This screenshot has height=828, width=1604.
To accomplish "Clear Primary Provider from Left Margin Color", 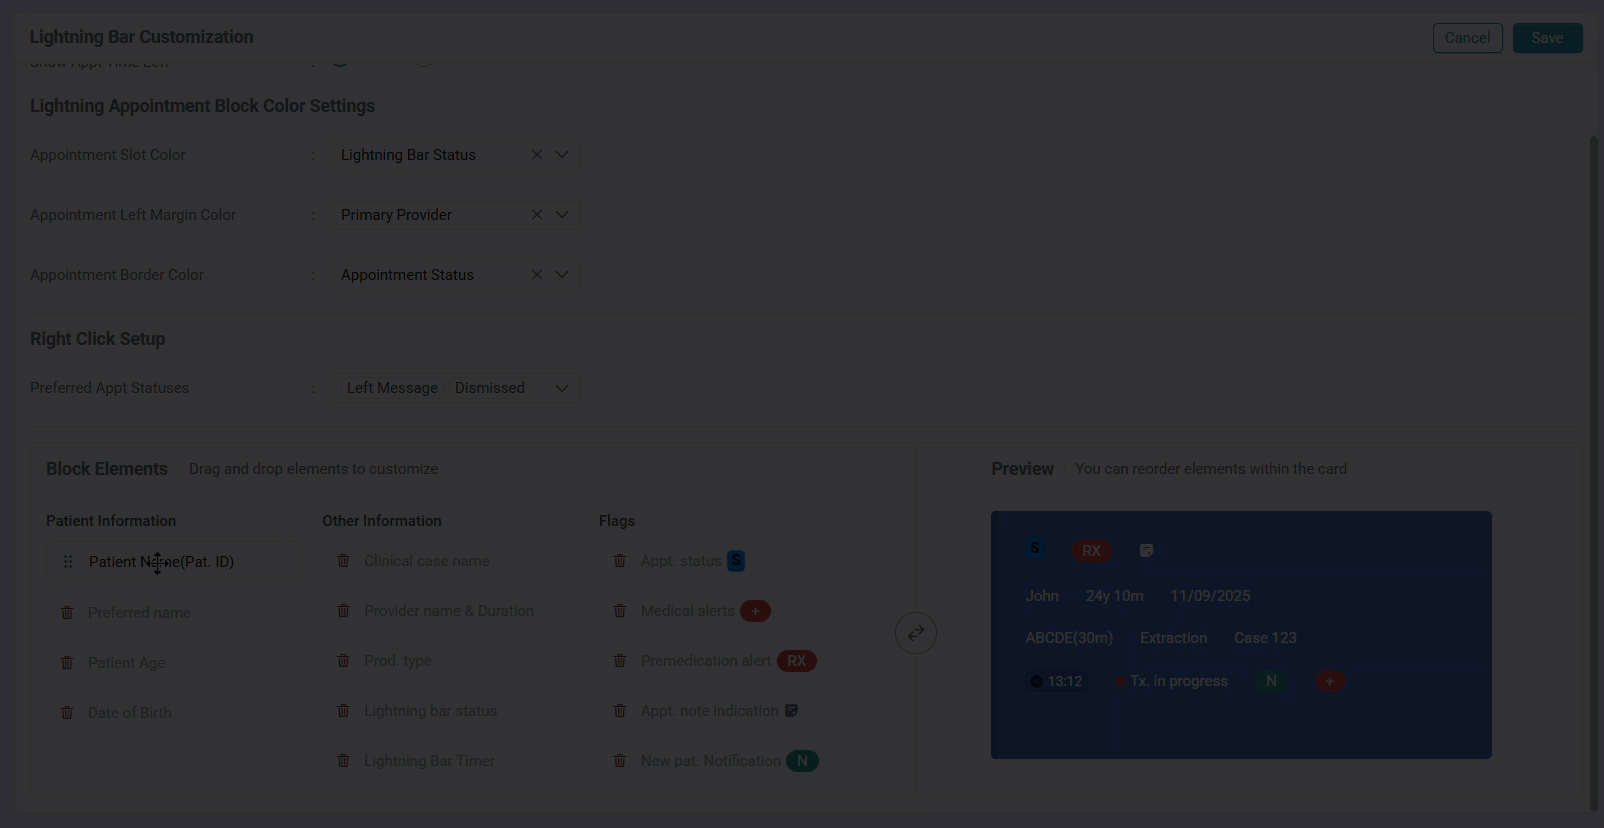I will pyautogui.click(x=537, y=215).
